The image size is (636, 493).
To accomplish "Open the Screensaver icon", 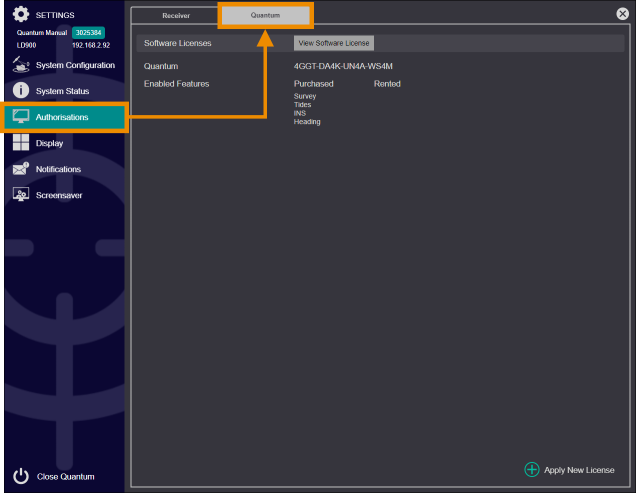I will tap(21, 194).
